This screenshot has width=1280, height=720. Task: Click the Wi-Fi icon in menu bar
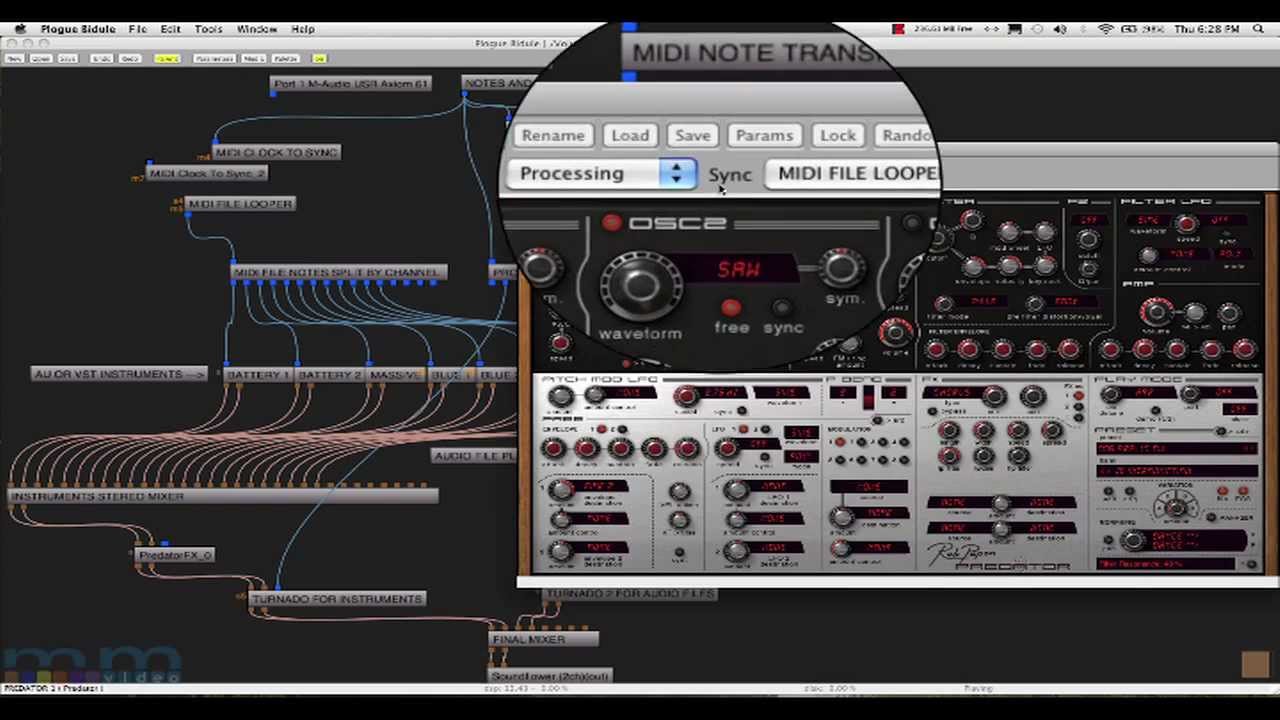1107,29
